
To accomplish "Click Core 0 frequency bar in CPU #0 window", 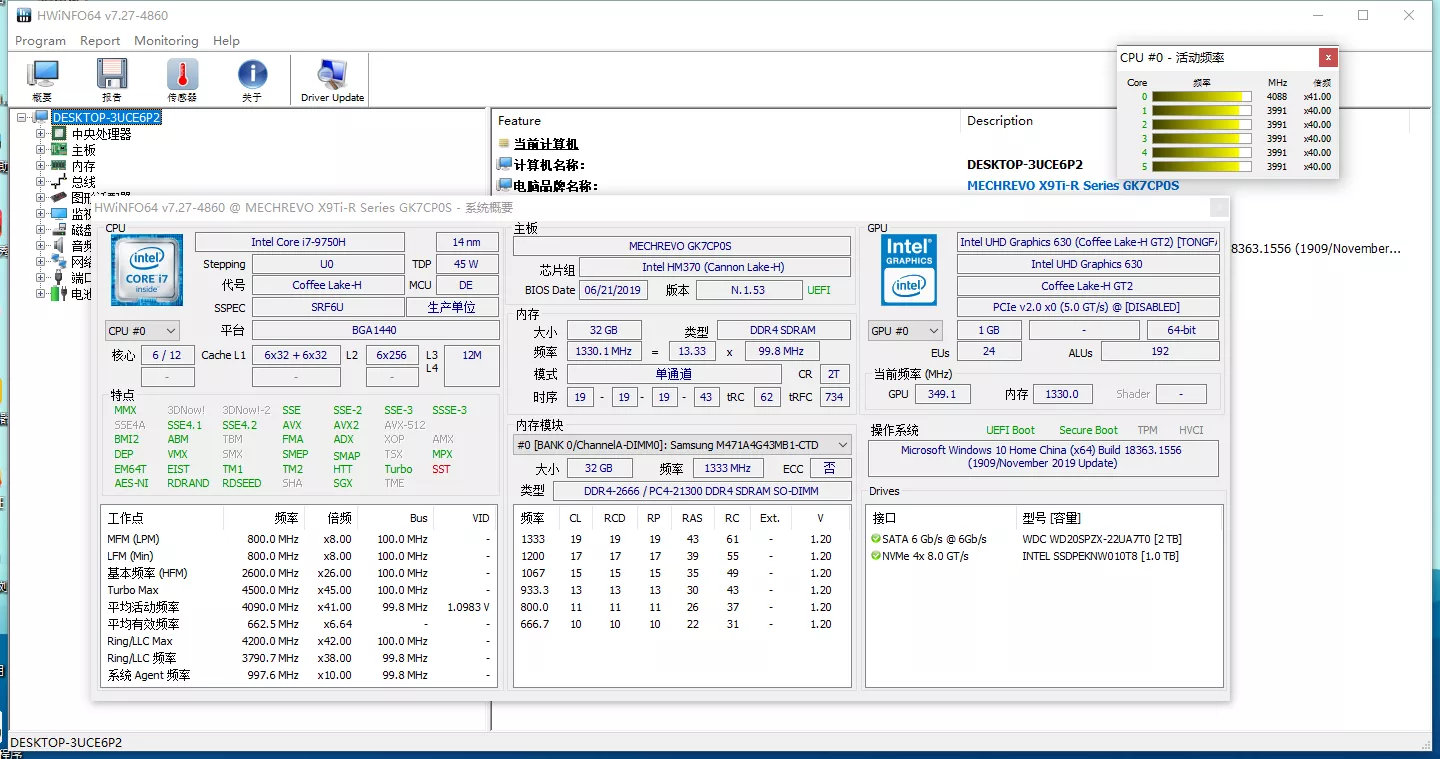I will [1200, 96].
